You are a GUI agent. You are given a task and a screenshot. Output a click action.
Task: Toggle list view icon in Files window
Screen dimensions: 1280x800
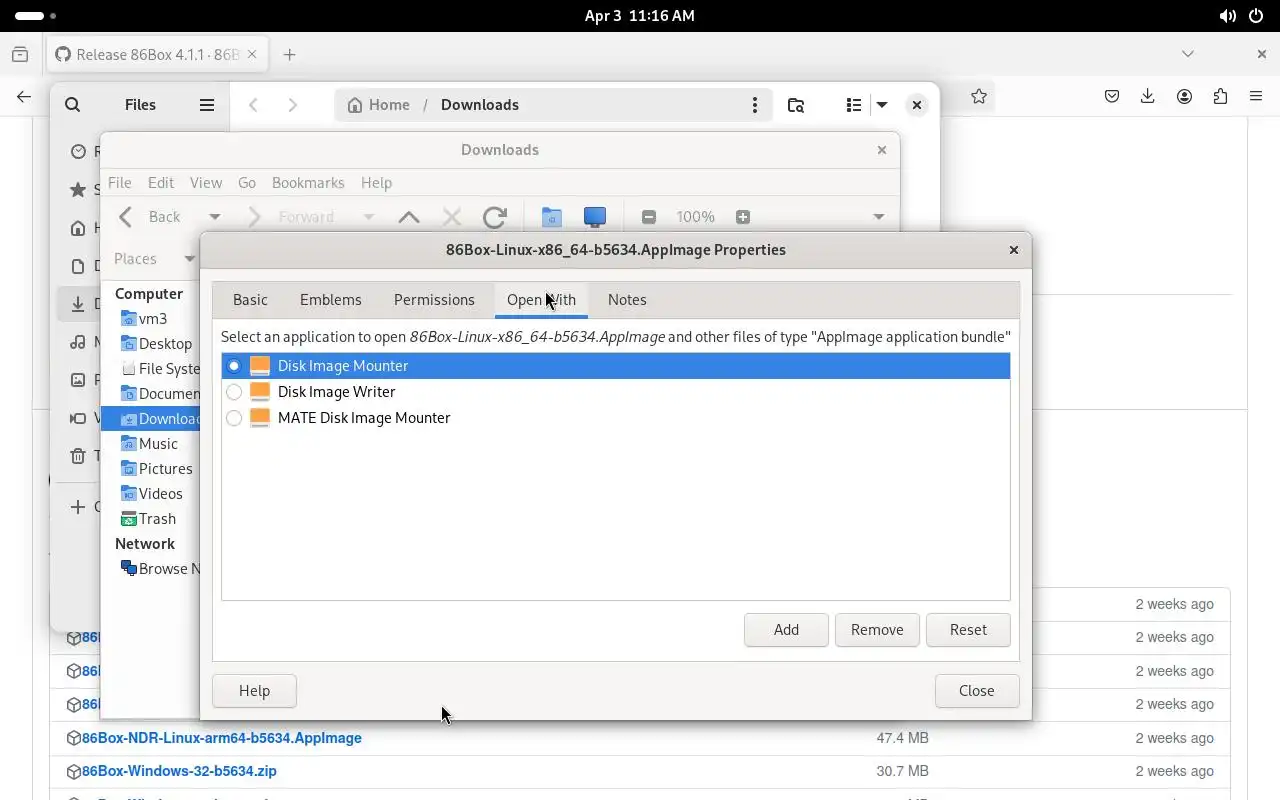(x=853, y=105)
